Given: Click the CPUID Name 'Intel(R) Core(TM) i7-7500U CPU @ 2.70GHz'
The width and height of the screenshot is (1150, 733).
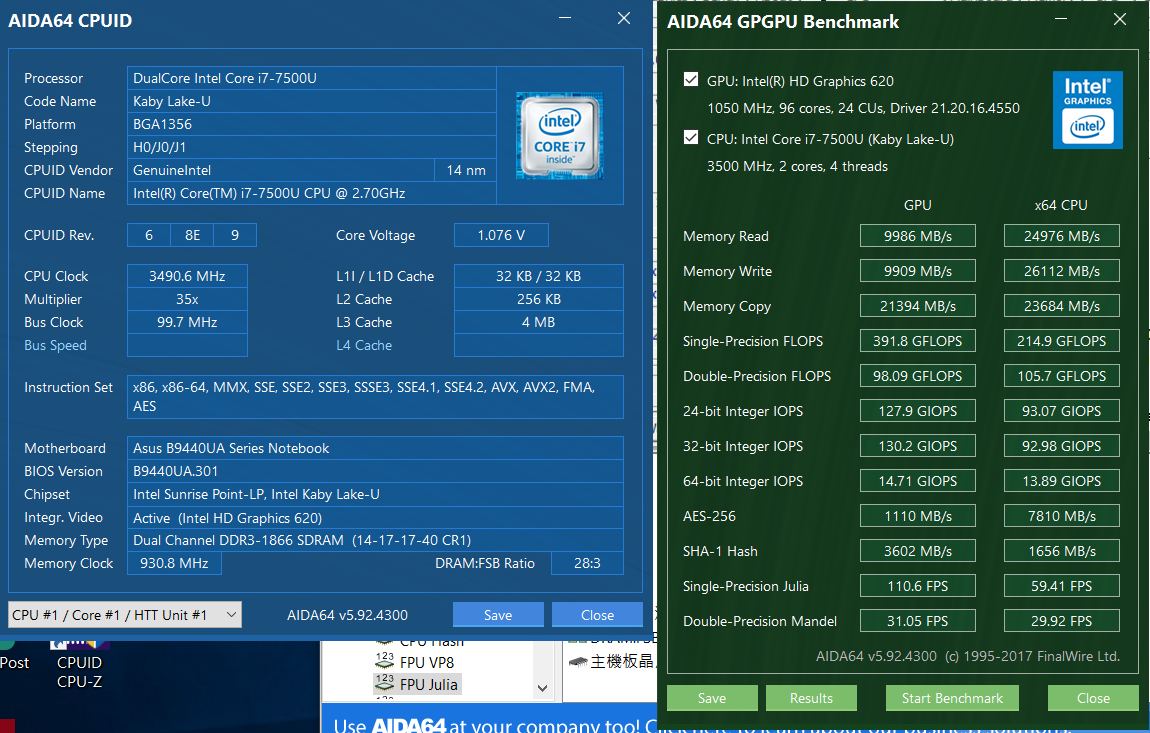Looking at the screenshot, I should [312, 193].
